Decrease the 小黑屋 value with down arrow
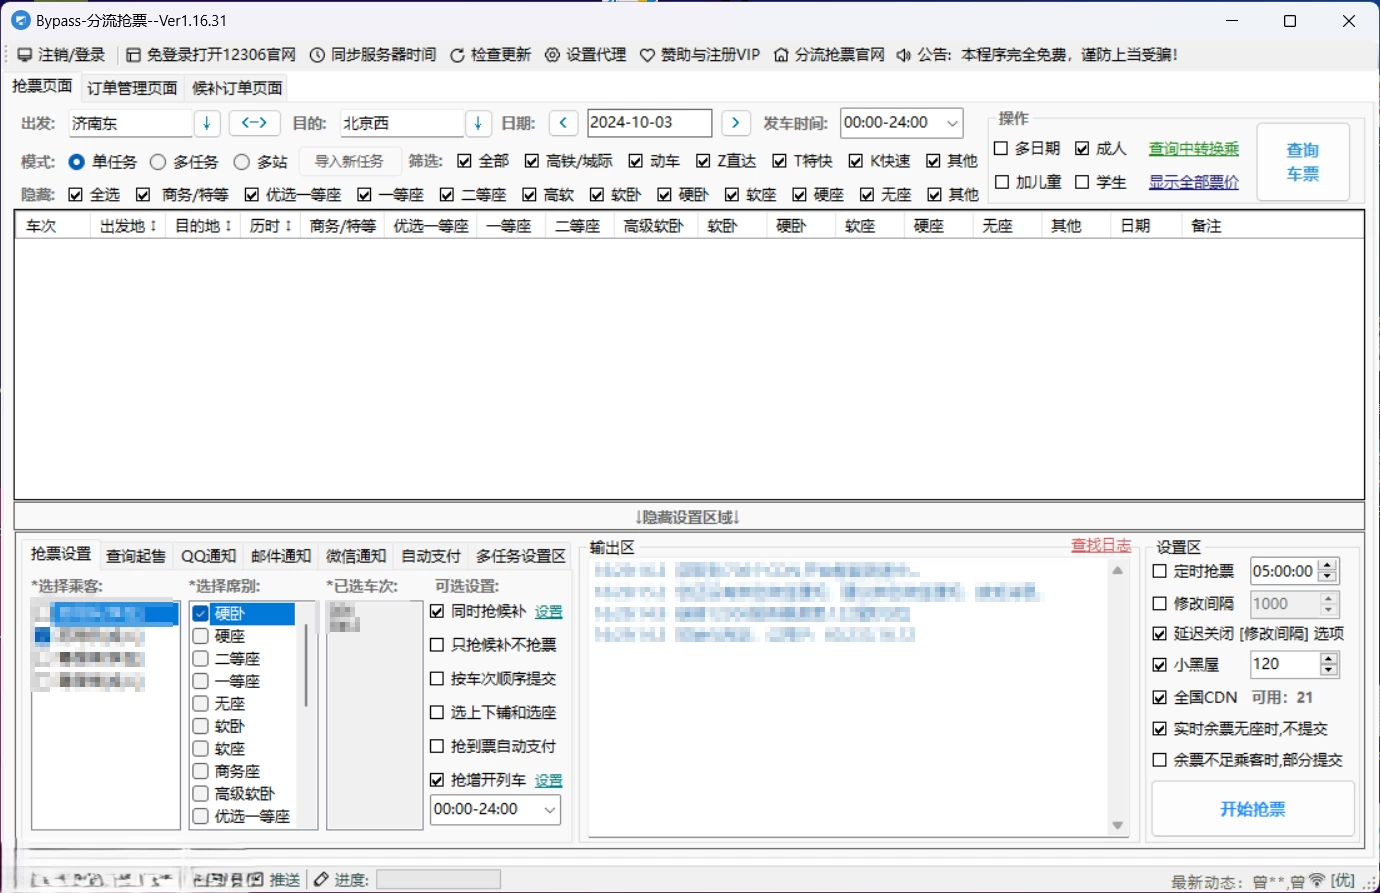 click(x=1329, y=670)
